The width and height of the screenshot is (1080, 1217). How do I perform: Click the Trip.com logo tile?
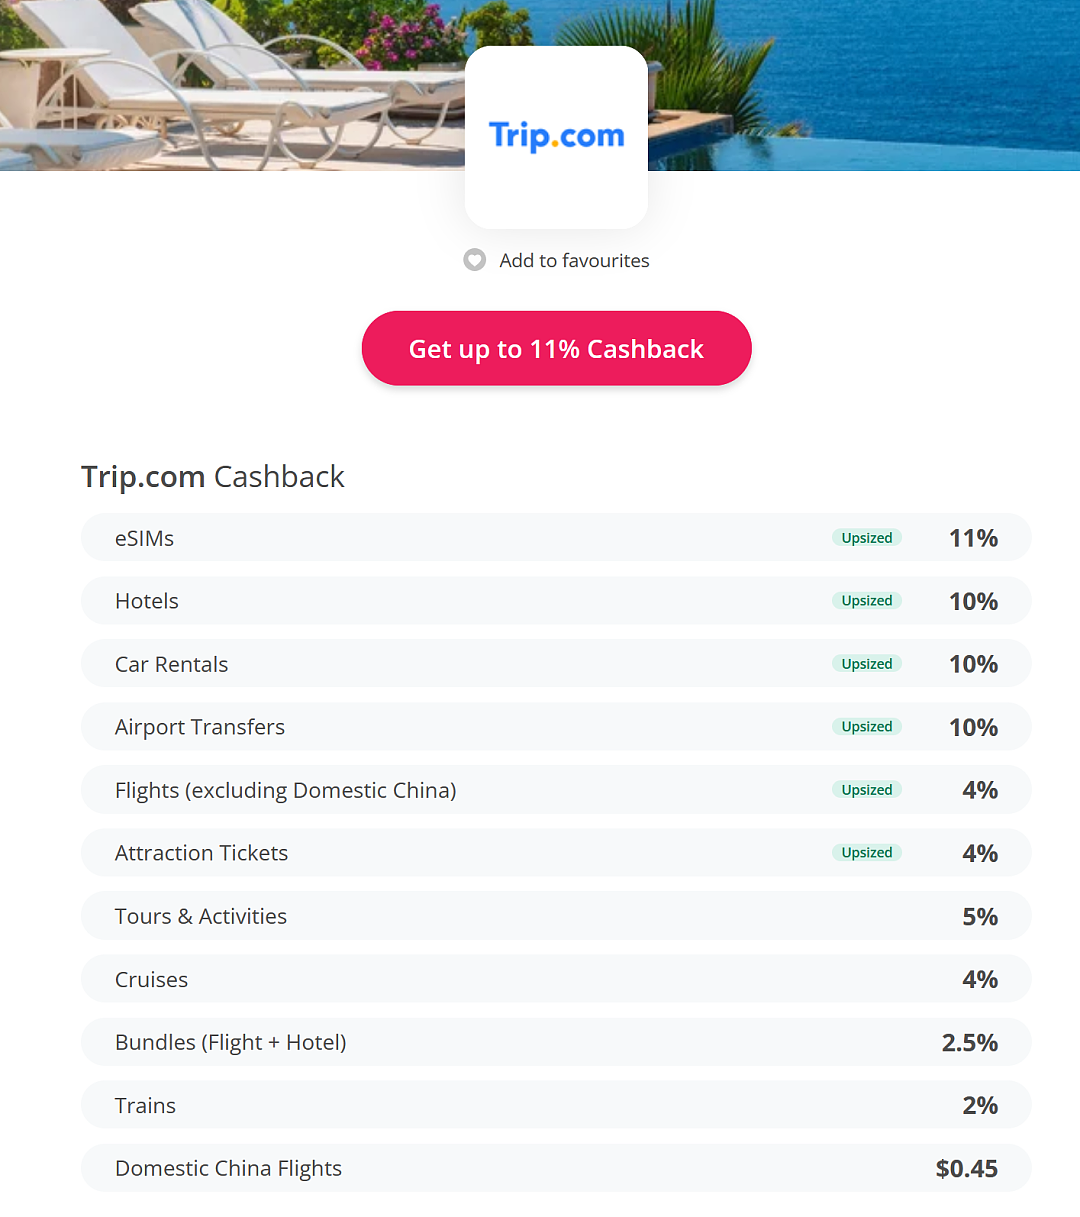click(x=556, y=137)
